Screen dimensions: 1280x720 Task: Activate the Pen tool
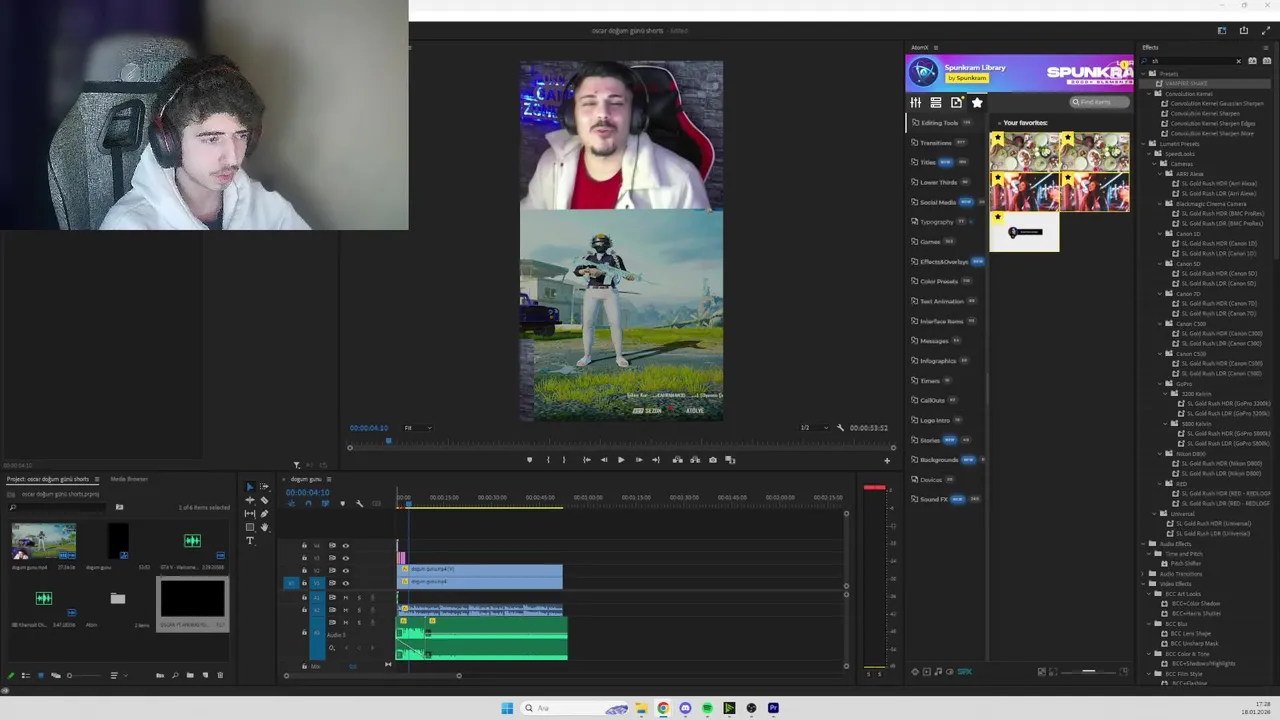click(x=264, y=514)
